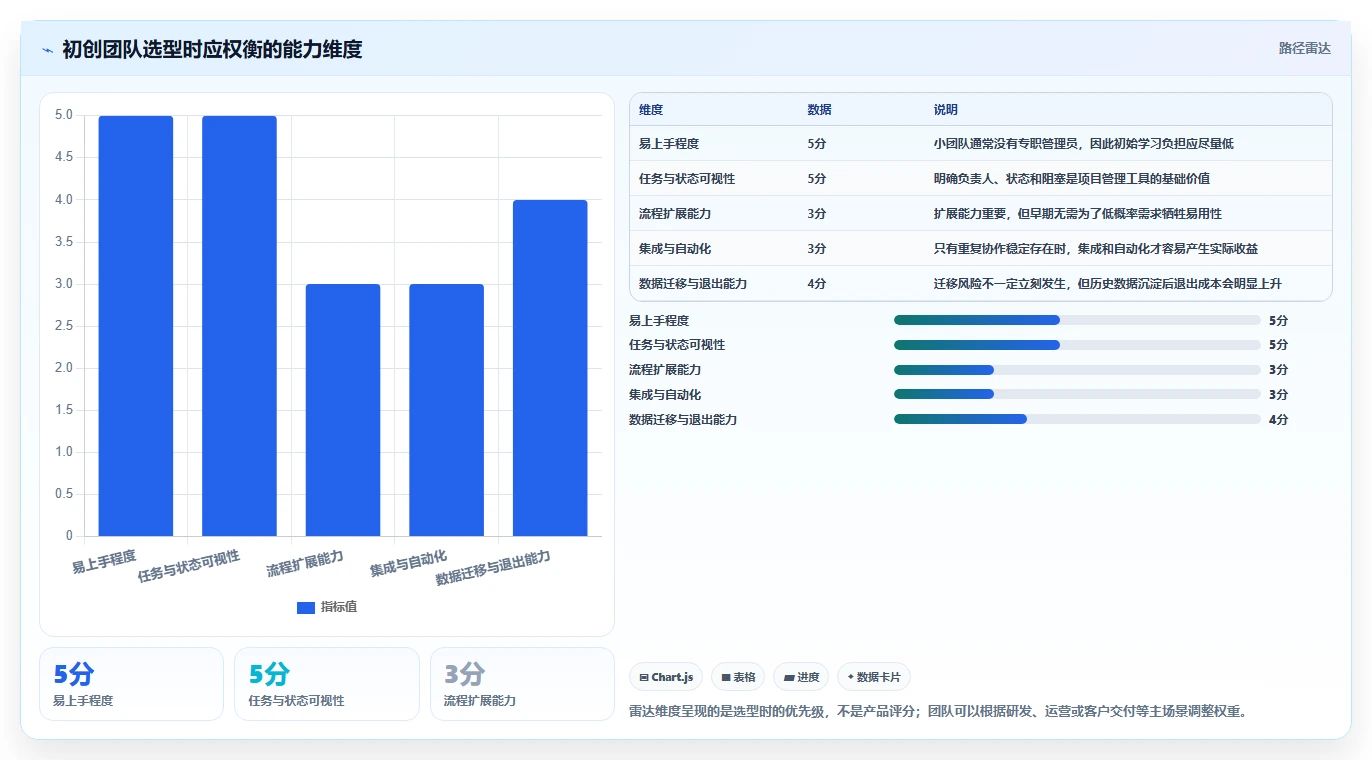Click description starting 明确负责人、状态和阻塞
The width and height of the screenshot is (1372, 760).
[x=1072, y=179]
